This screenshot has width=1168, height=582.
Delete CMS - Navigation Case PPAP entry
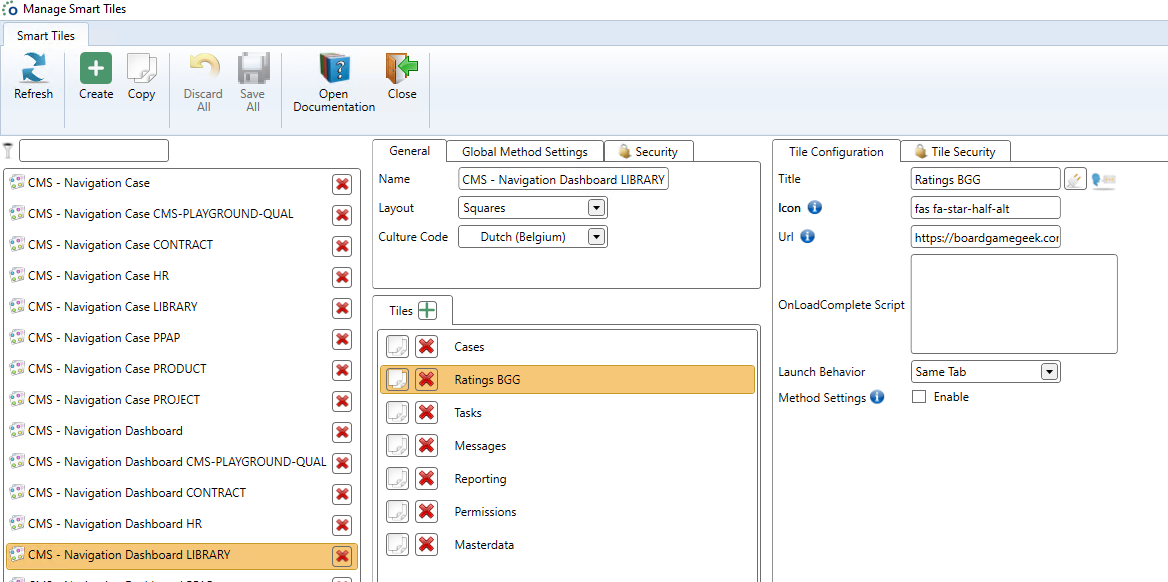pyautogui.click(x=342, y=339)
